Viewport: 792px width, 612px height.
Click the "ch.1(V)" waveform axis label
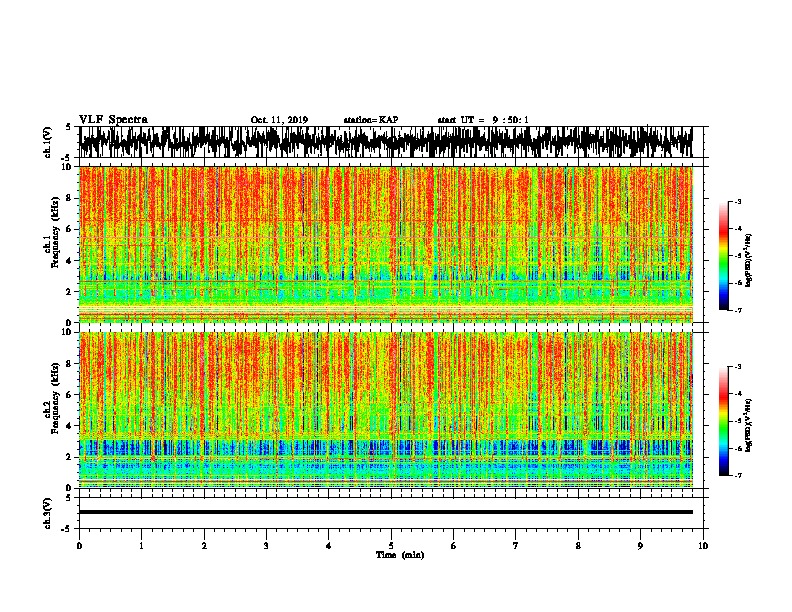pos(48,142)
